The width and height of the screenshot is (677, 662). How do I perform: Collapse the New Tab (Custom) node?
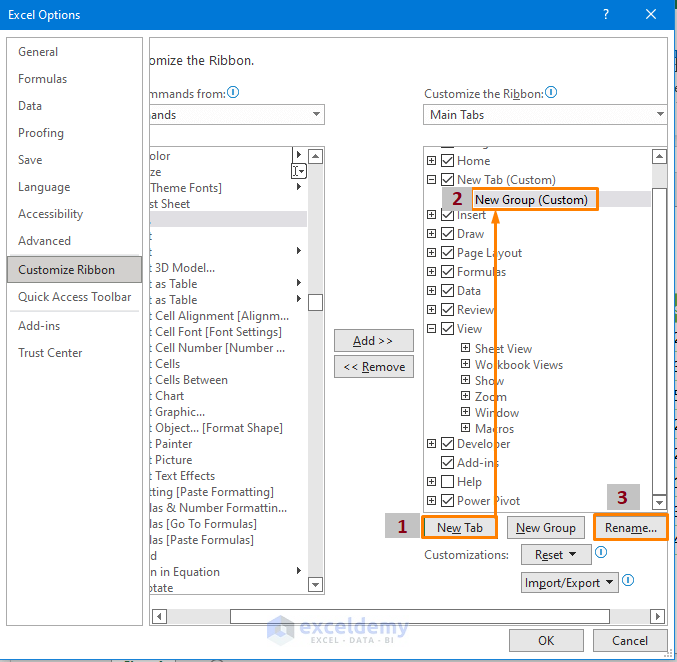(x=431, y=180)
